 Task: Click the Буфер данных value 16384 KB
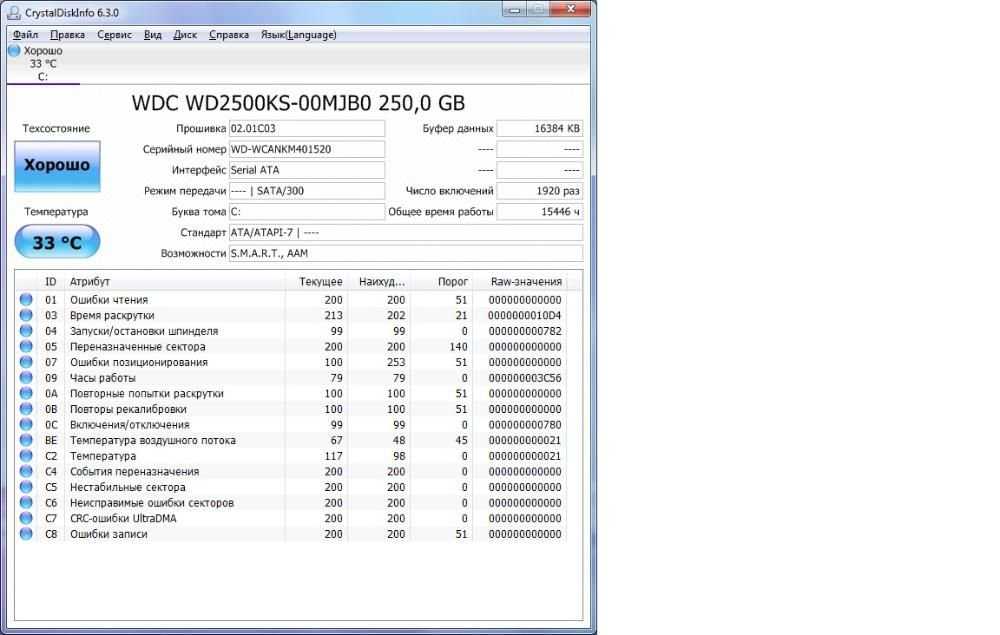[540, 128]
